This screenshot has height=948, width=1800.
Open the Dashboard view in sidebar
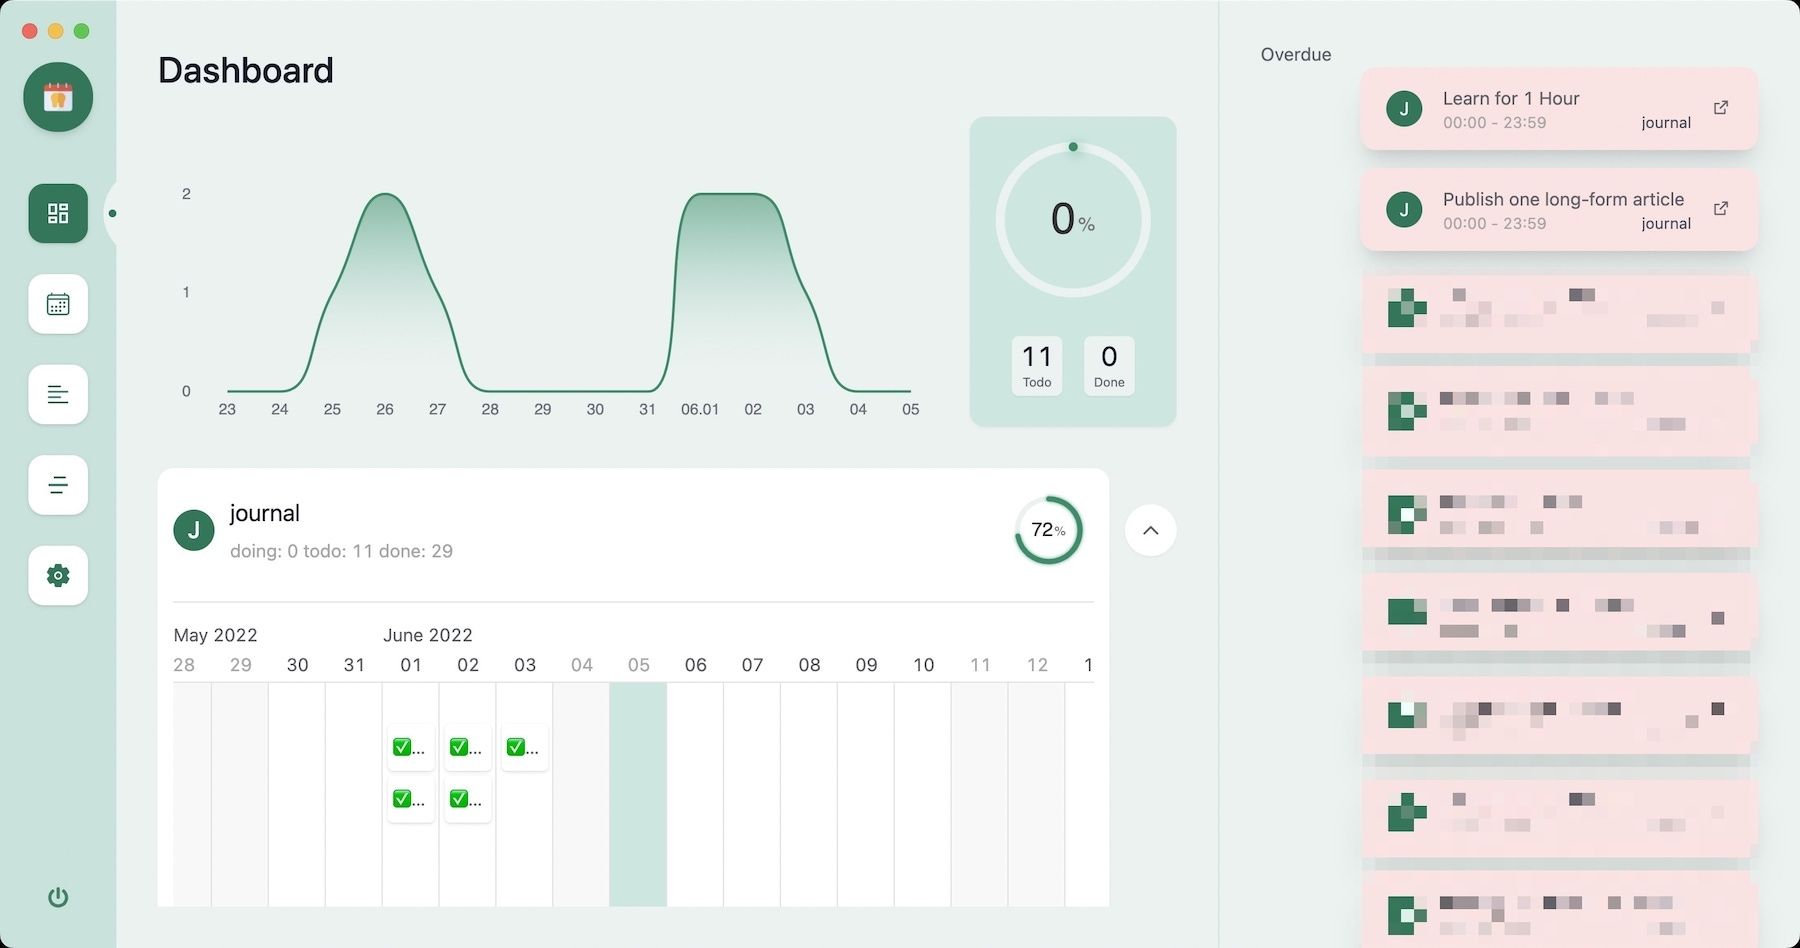(x=58, y=213)
